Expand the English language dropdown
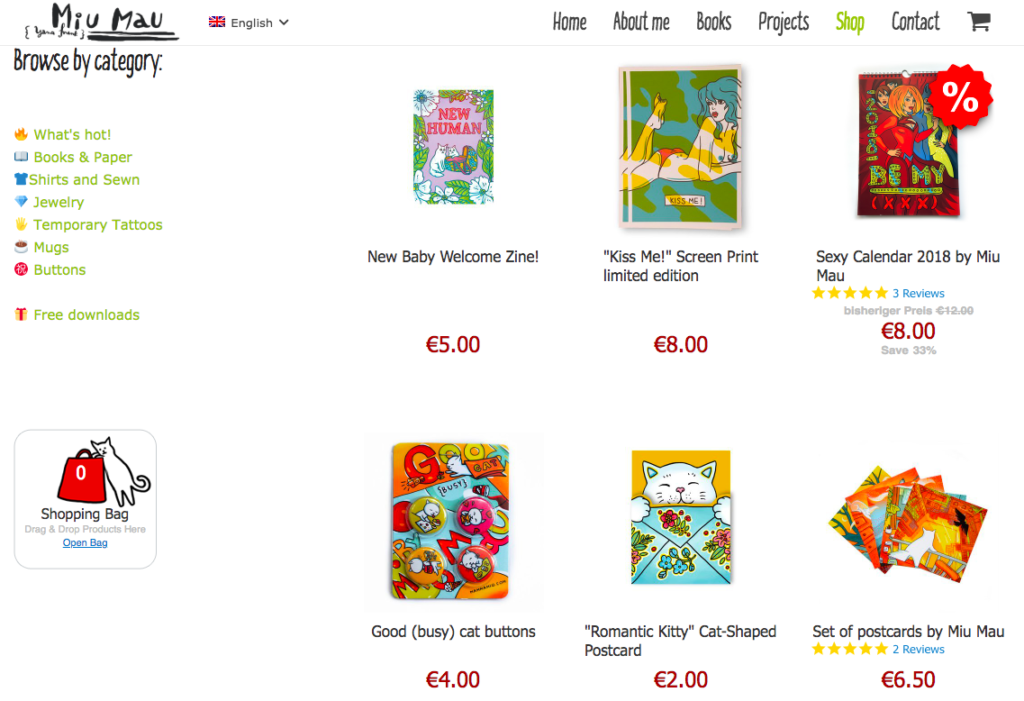The image size is (1024, 701). 249,22
